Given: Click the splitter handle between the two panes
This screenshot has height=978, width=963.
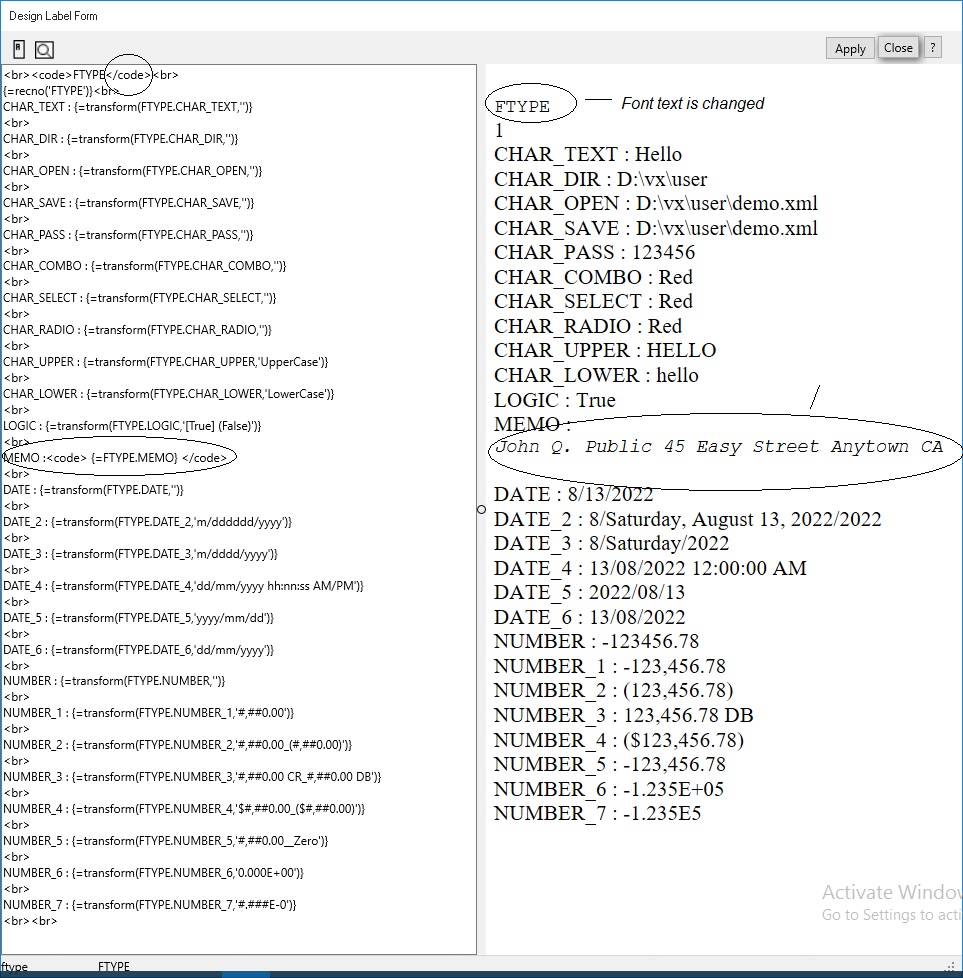Looking at the screenshot, I should [x=481, y=510].
